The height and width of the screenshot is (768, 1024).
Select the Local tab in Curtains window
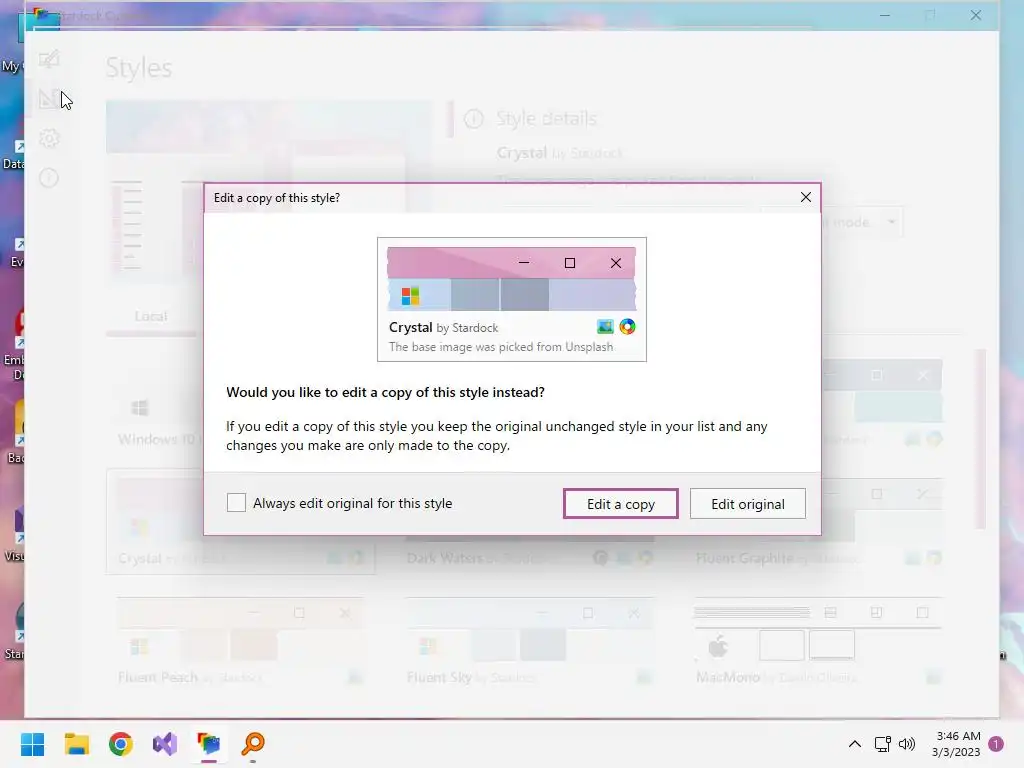[151, 316]
